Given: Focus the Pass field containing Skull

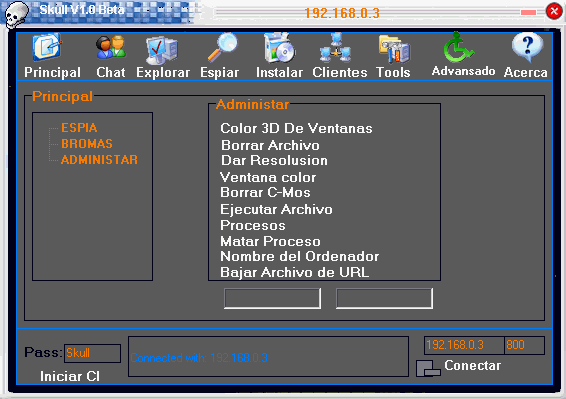Looking at the screenshot, I should (x=92, y=353).
